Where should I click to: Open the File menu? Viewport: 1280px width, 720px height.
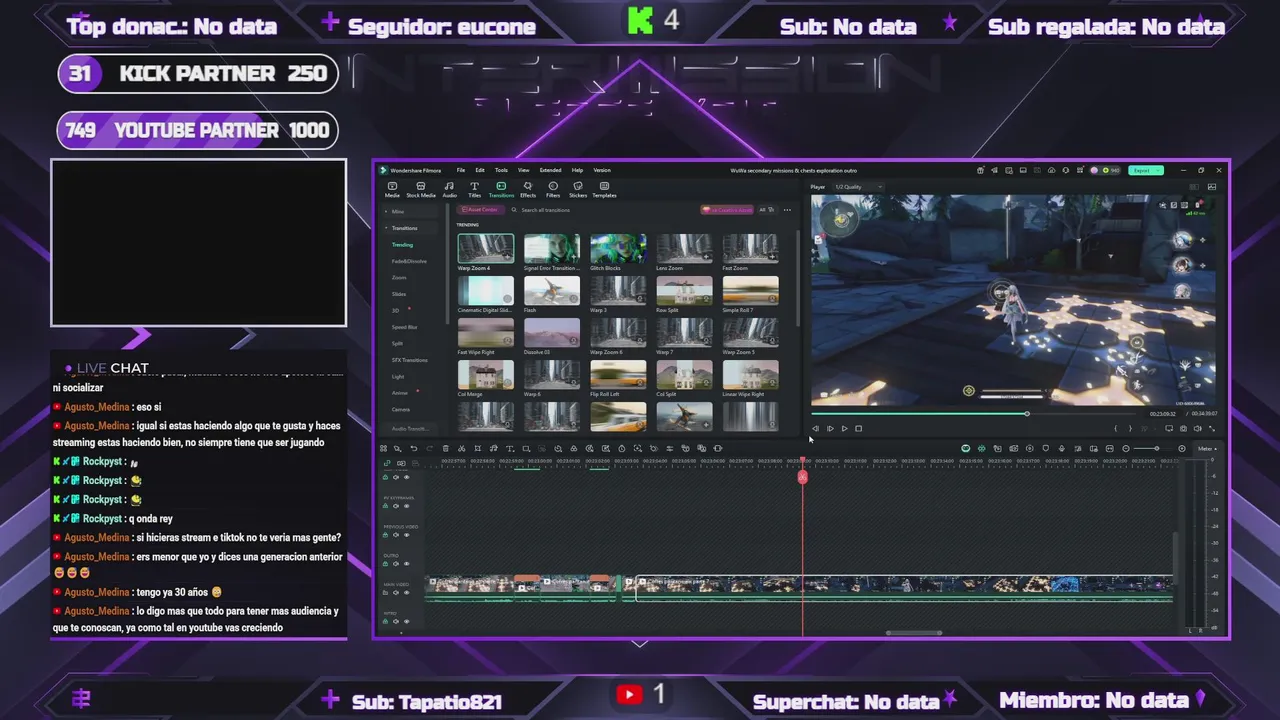461,170
